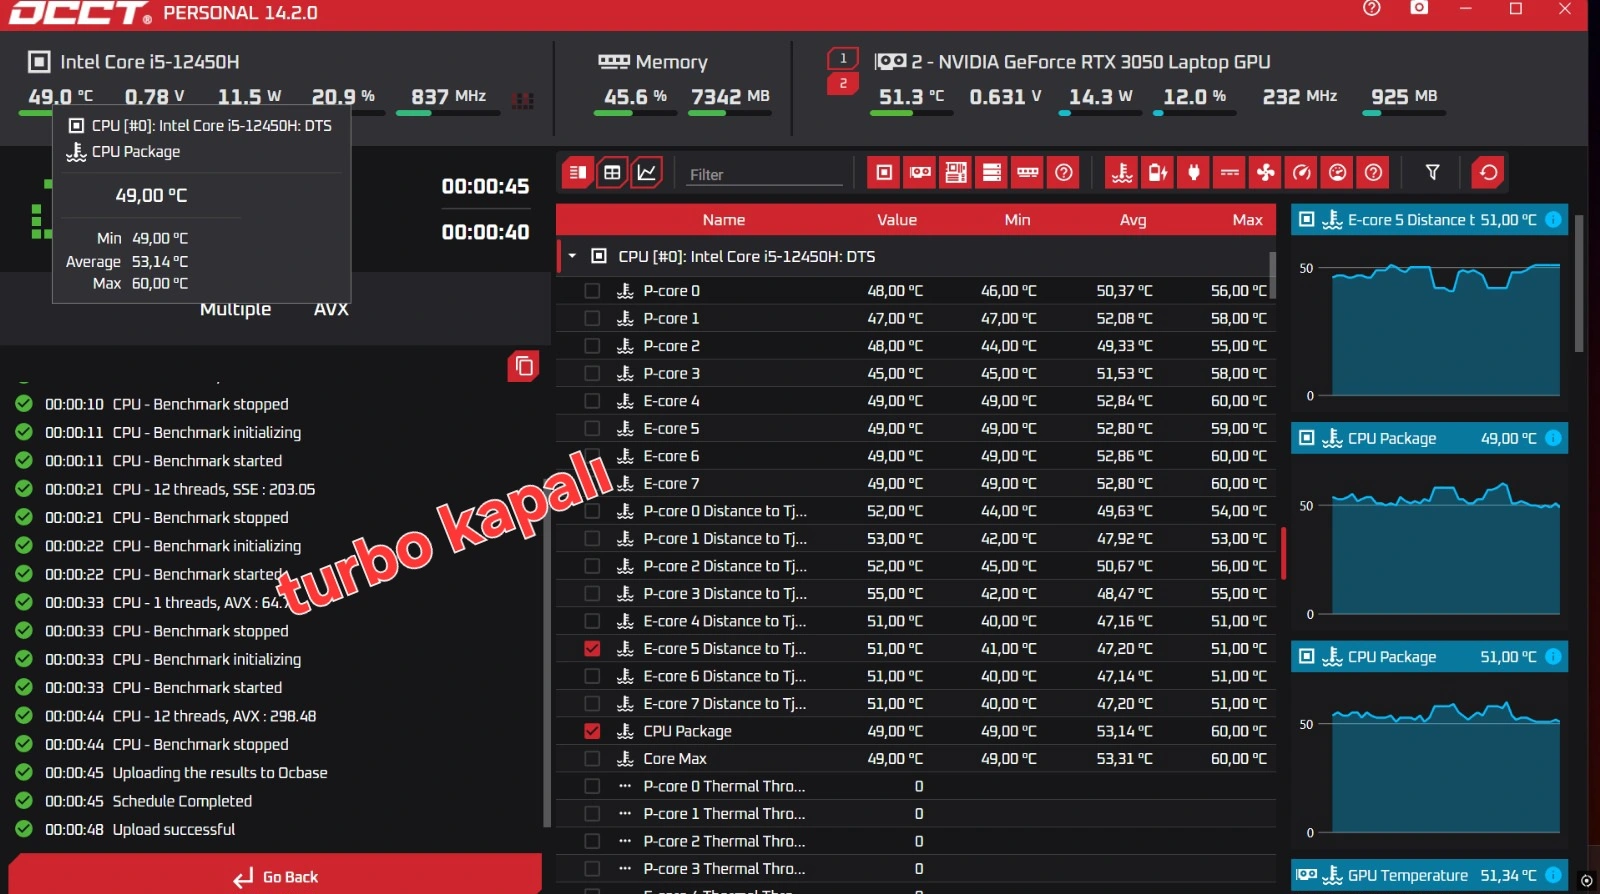Sort by the Name column header
Viewport: 1600px width, 894px height.
coord(723,220)
